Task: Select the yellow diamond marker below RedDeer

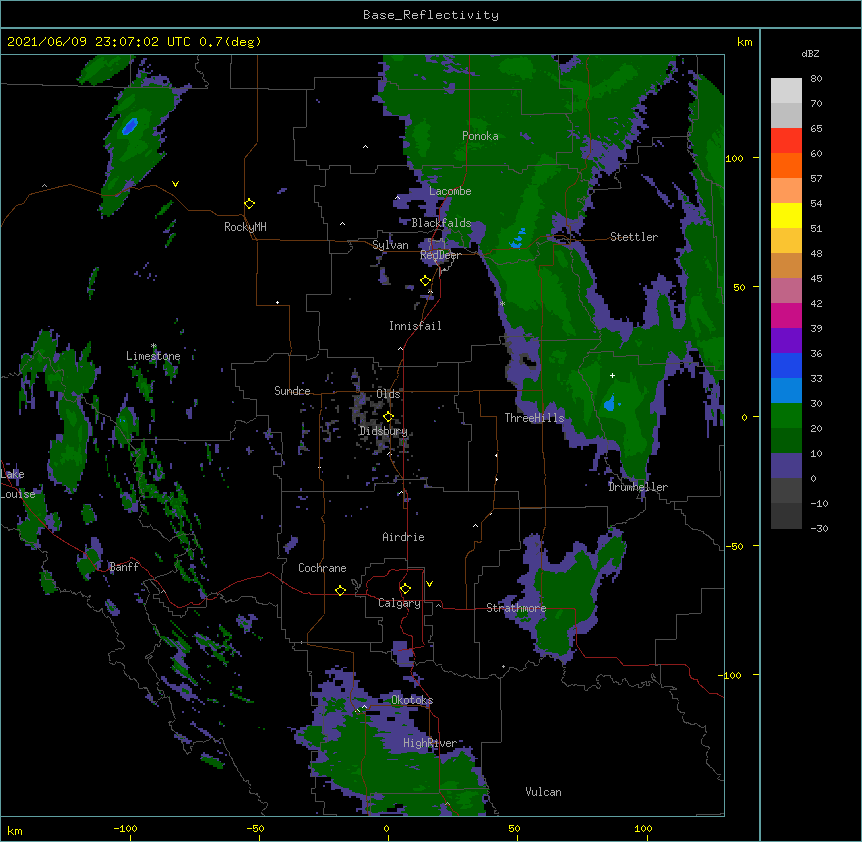Action: click(426, 281)
